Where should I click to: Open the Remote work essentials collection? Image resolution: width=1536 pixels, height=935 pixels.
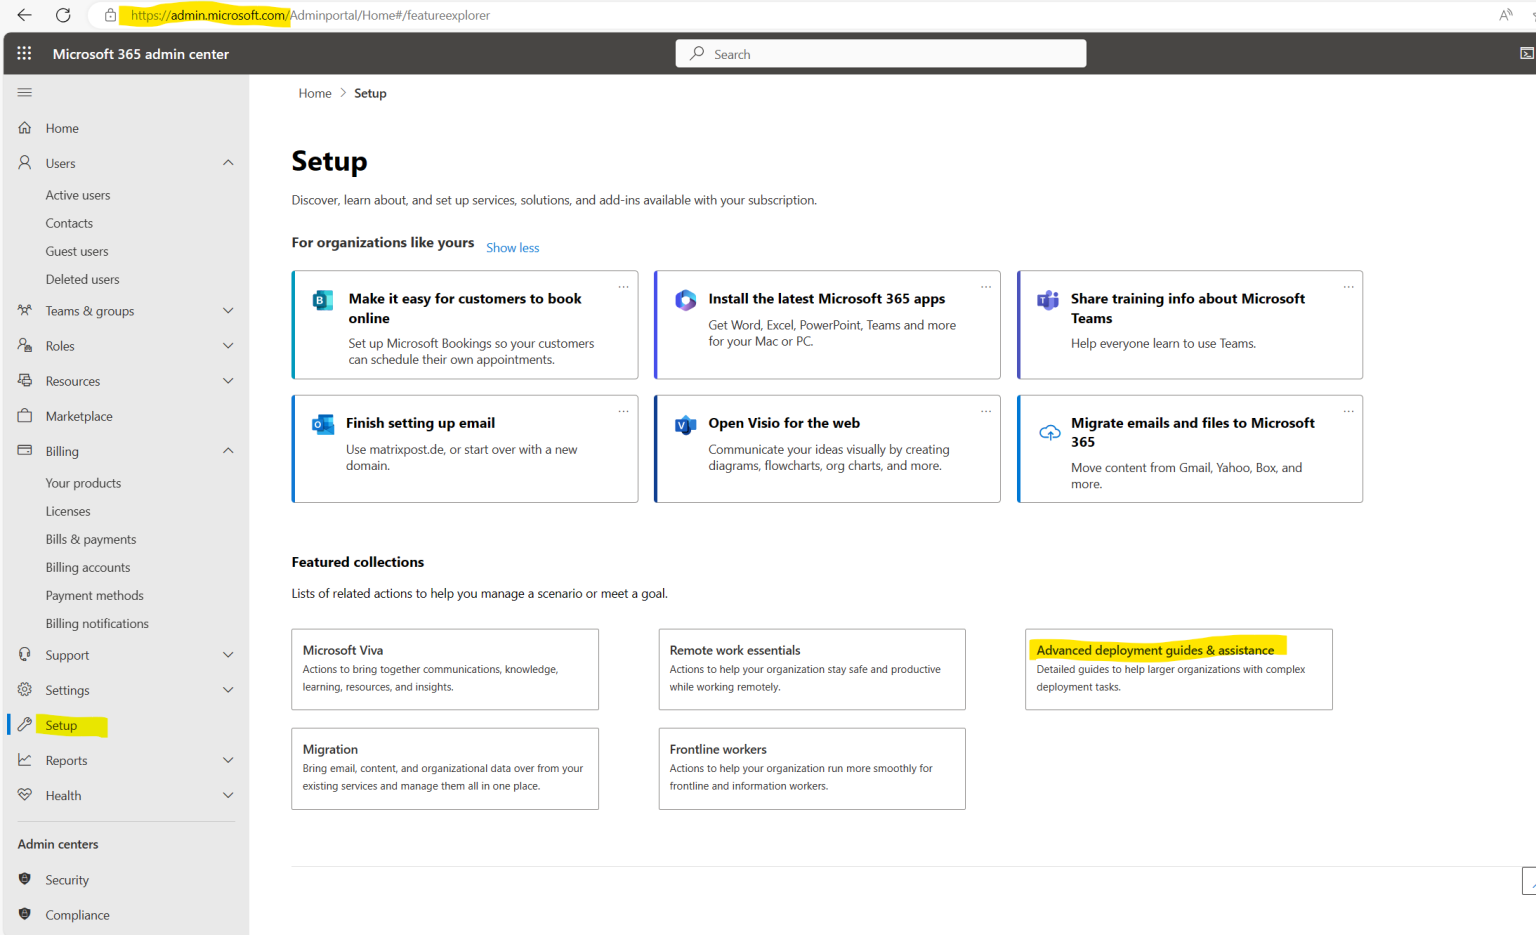click(812, 669)
